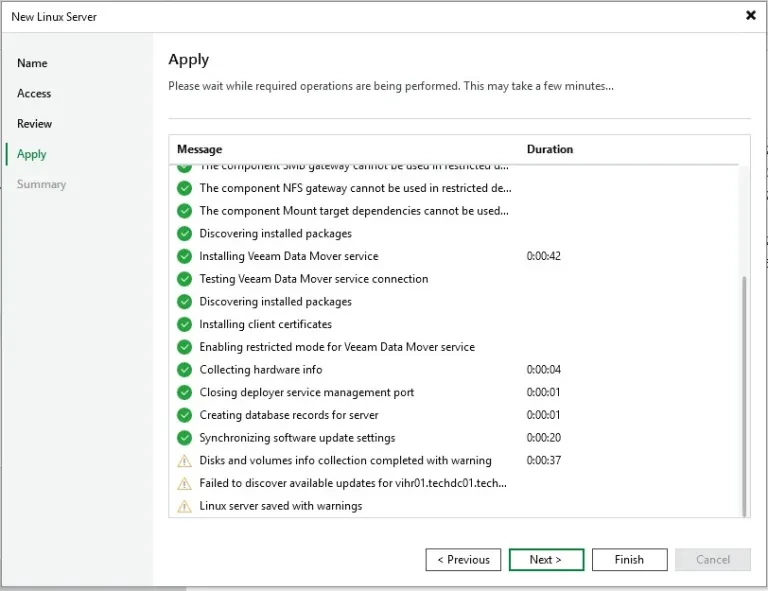Click the Finish button
This screenshot has width=768, height=591.
point(629,560)
